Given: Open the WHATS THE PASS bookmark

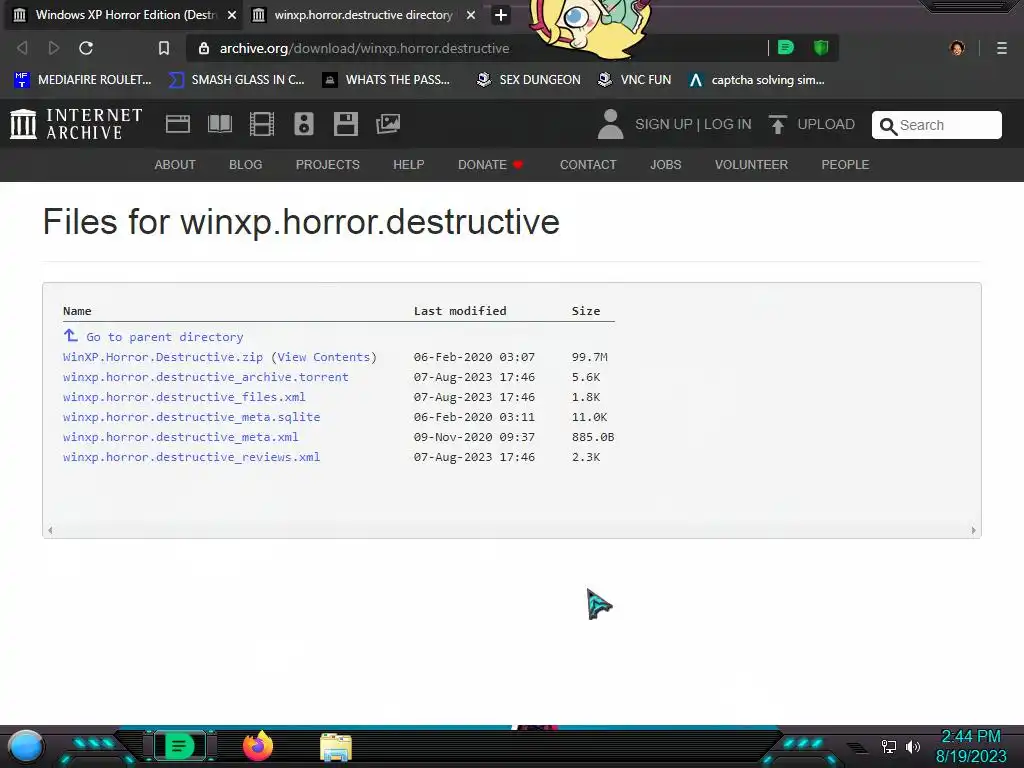Looking at the screenshot, I should pyautogui.click(x=387, y=80).
